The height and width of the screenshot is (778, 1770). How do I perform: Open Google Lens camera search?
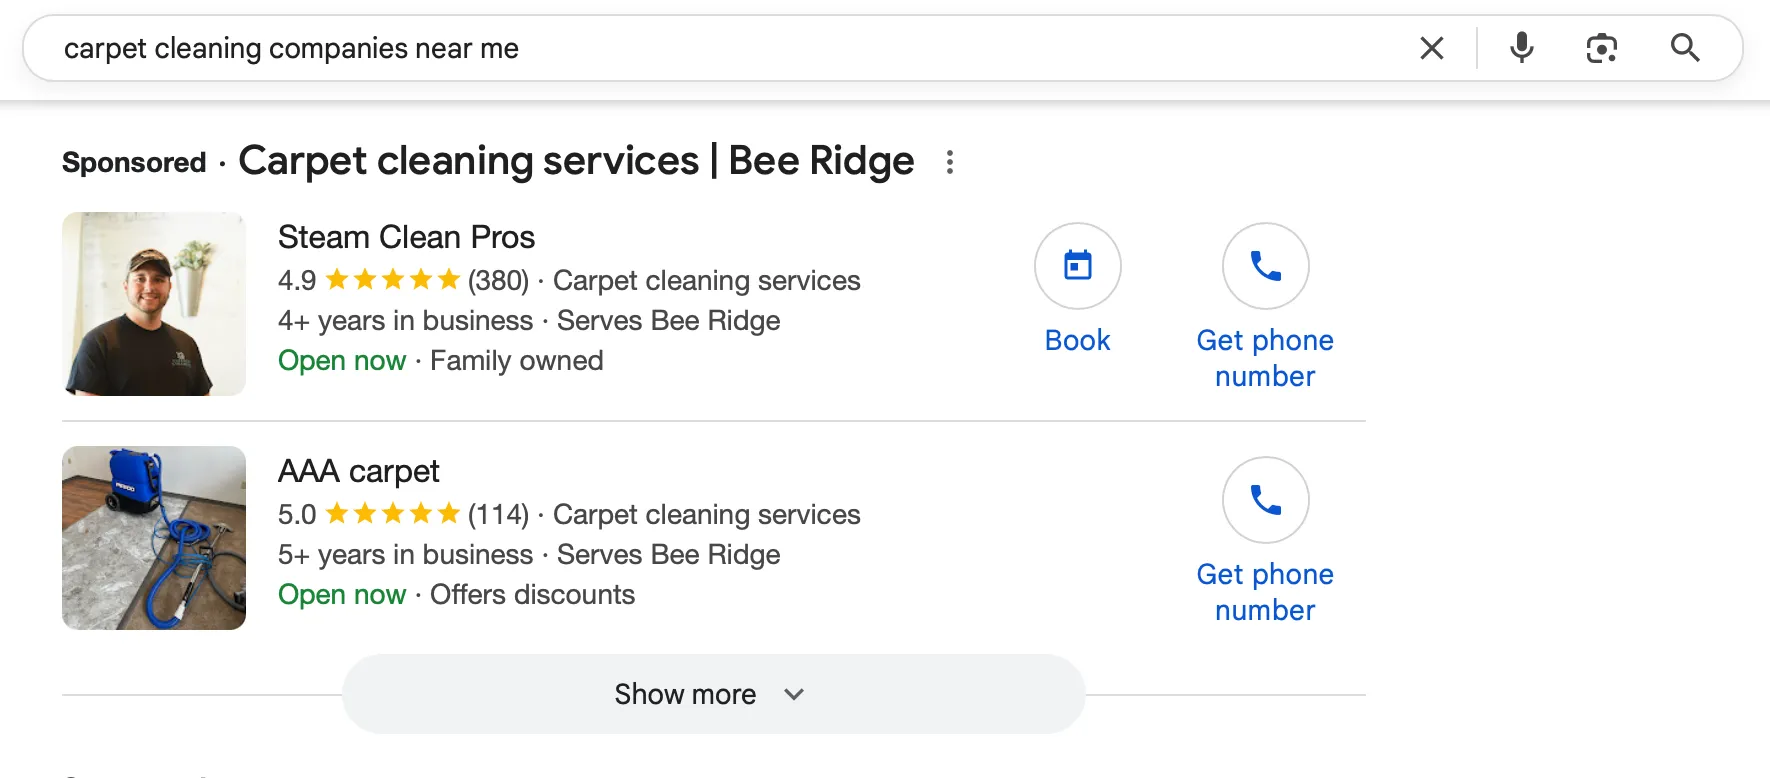[x=1602, y=47]
